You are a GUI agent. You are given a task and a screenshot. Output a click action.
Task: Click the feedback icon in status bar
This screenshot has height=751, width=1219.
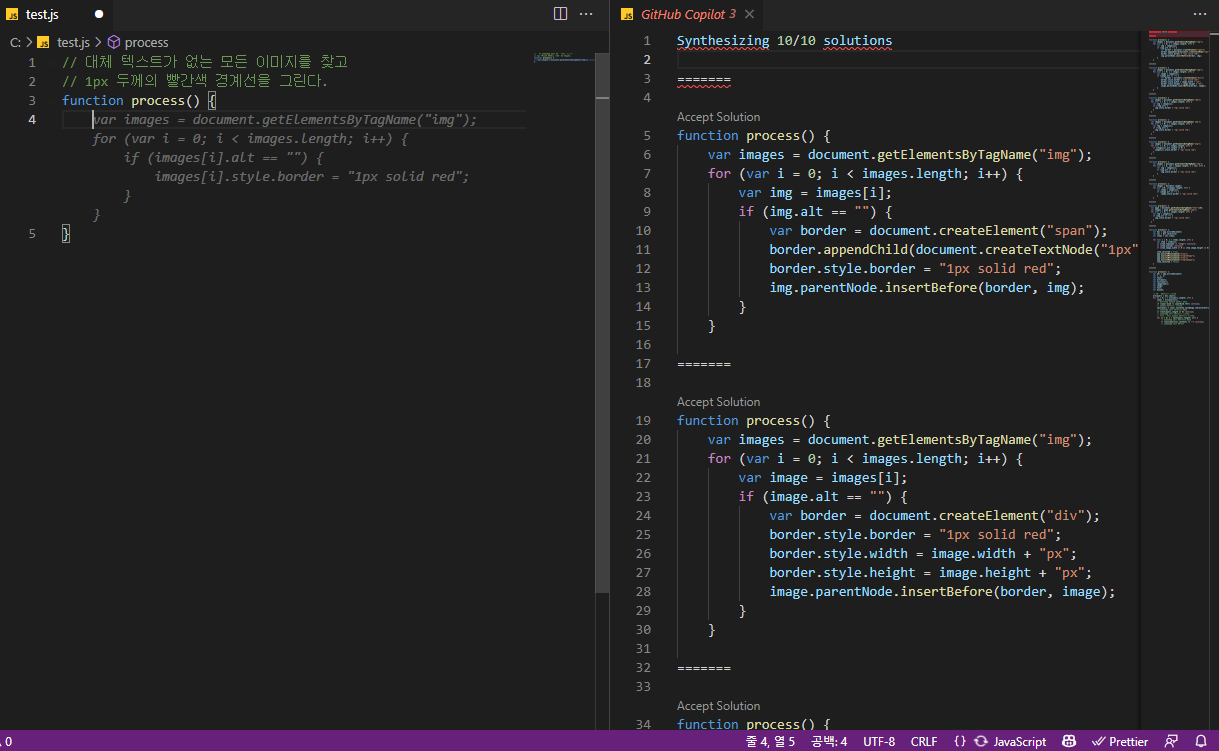(x=1171, y=741)
